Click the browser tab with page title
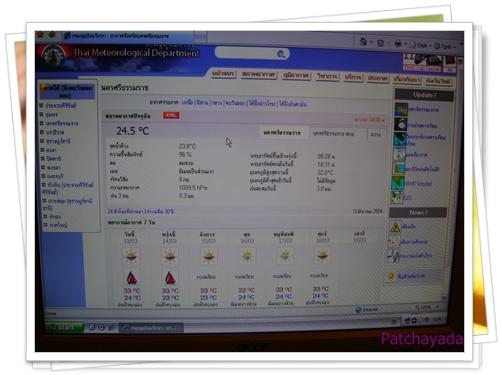502x375 pixels. (x=127, y=35)
